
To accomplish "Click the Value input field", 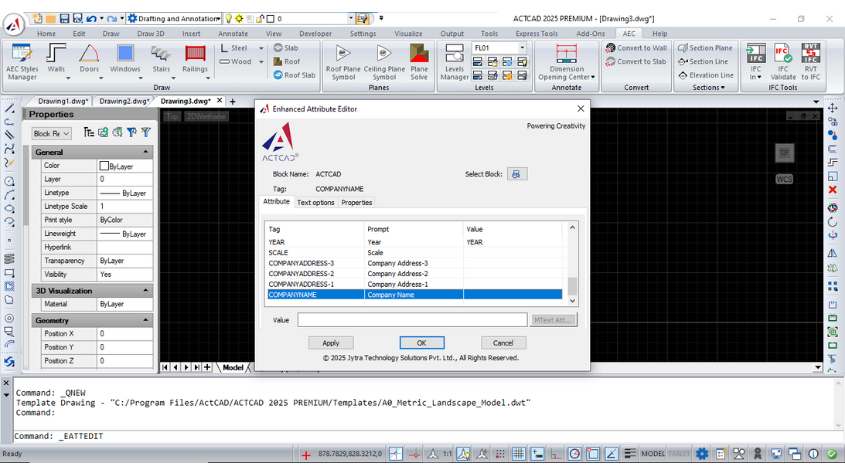I will click(x=412, y=320).
